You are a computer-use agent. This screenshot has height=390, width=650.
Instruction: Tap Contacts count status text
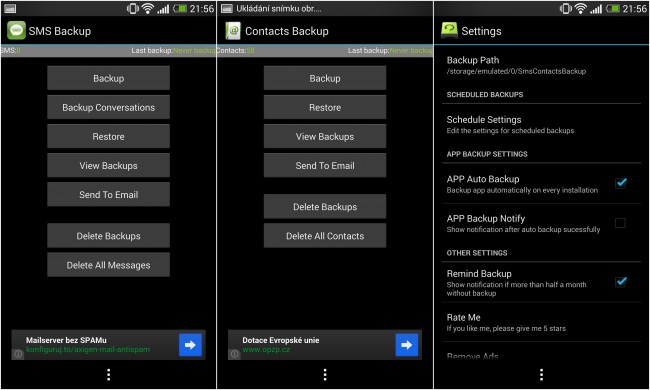click(x=235, y=51)
